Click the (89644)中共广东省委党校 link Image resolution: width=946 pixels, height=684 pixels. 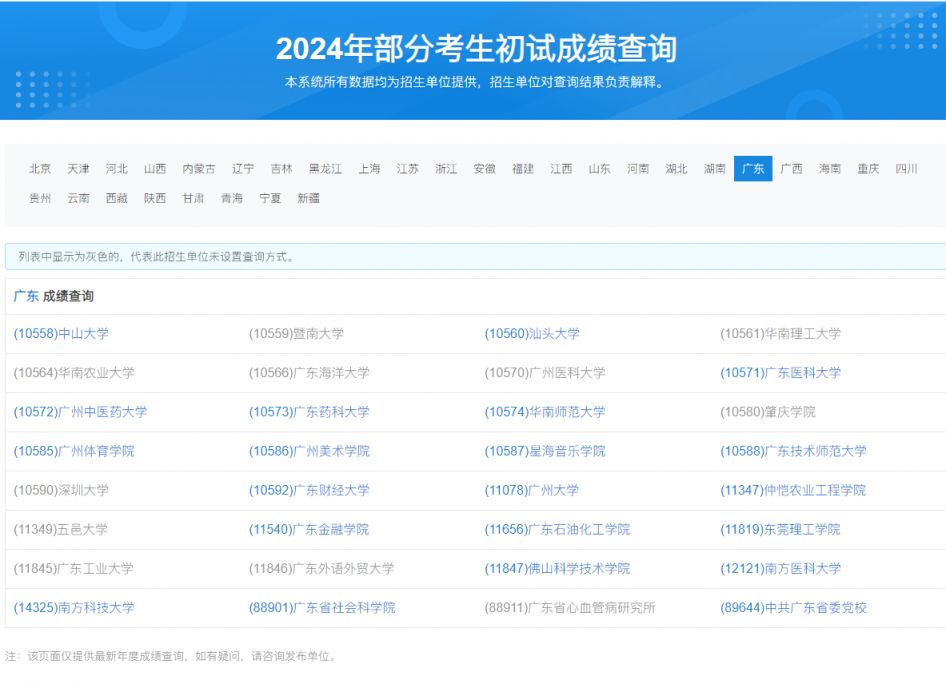pos(793,609)
